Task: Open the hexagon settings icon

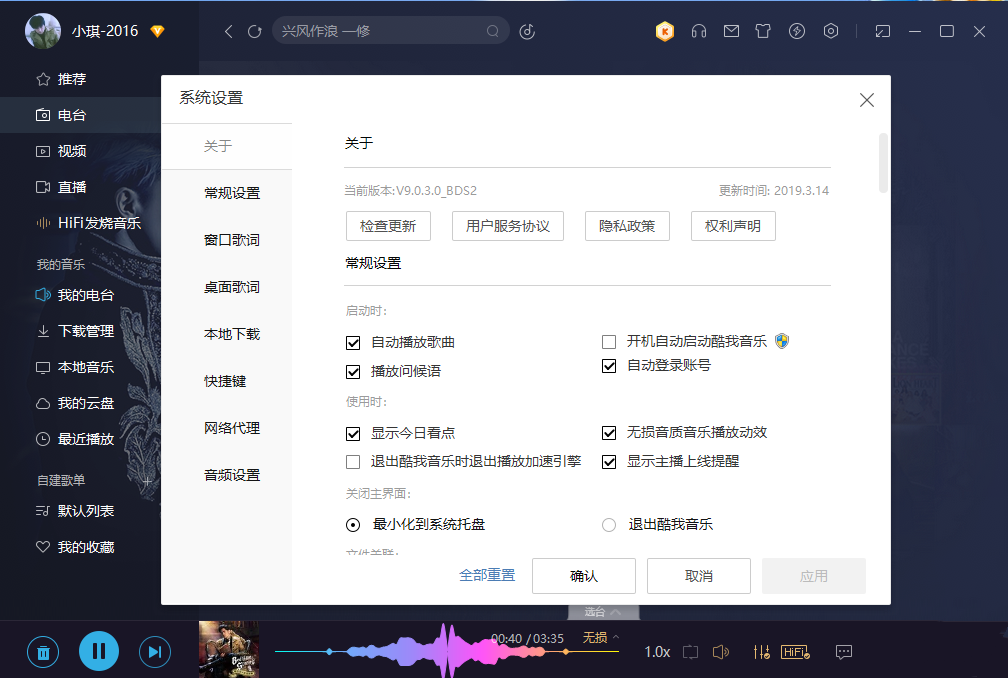Action: [x=831, y=31]
